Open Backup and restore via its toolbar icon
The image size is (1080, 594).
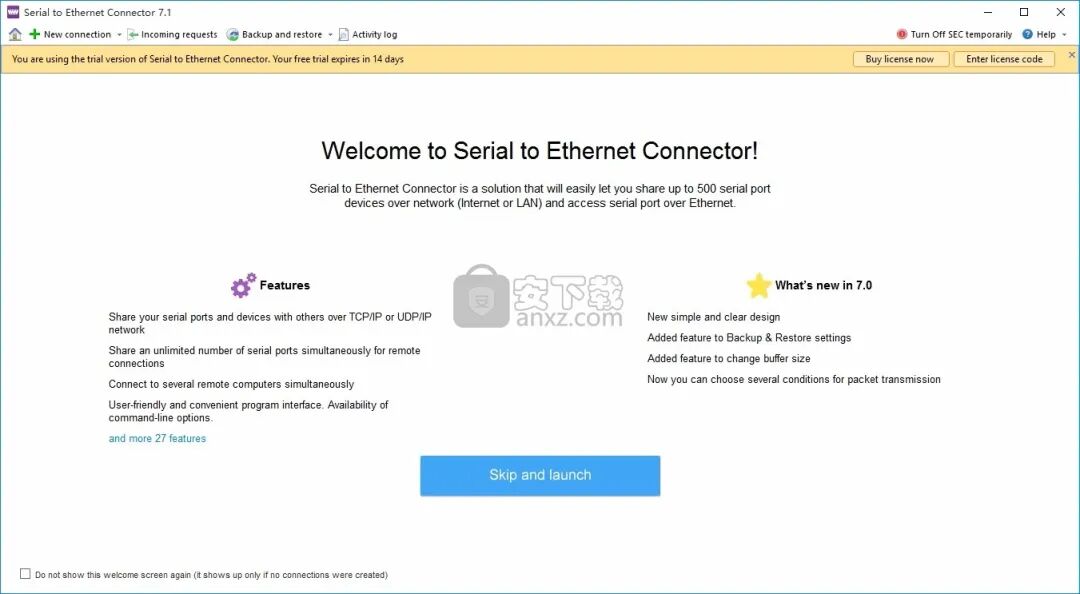coord(233,33)
